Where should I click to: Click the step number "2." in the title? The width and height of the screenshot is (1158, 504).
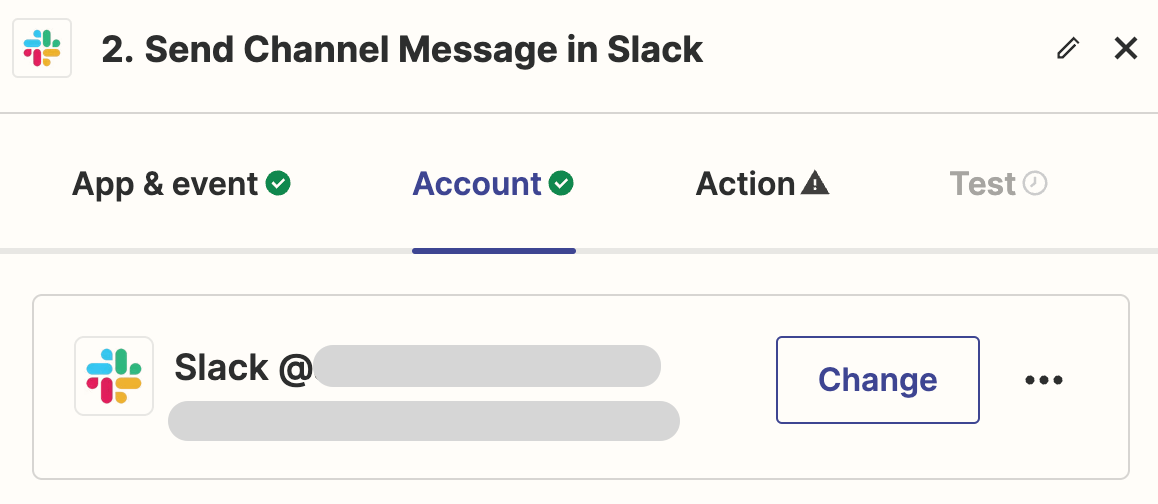point(118,49)
